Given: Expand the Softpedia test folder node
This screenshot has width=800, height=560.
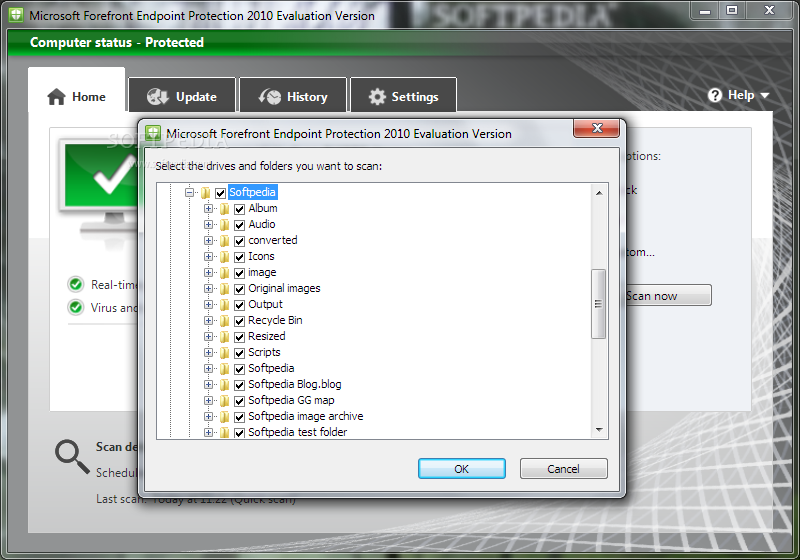Looking at the screenshot, I should click(208, 432).
